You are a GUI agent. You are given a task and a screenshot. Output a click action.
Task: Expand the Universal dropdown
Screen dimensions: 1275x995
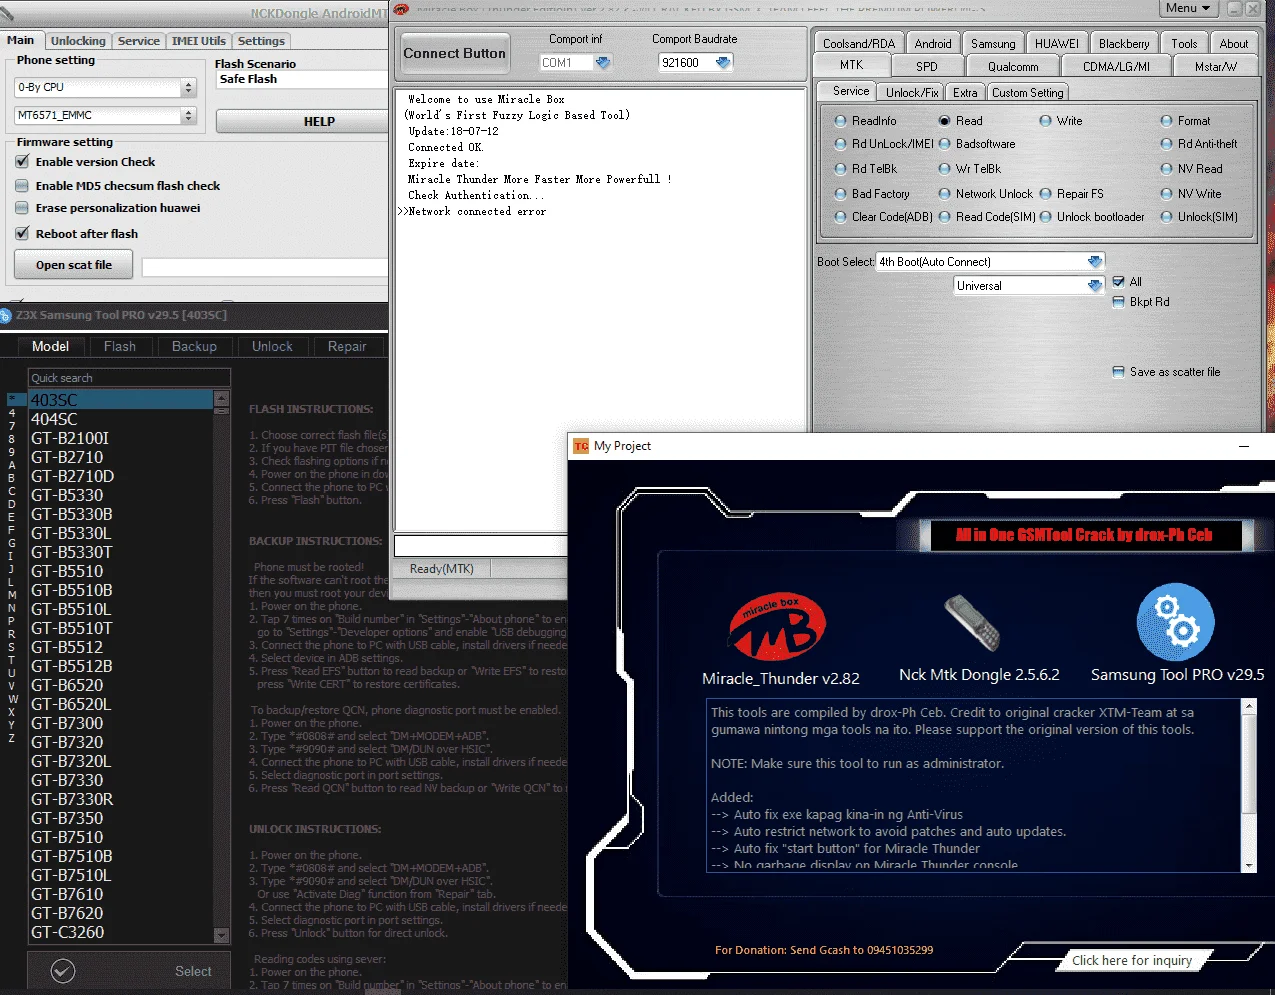(1095, 286)
